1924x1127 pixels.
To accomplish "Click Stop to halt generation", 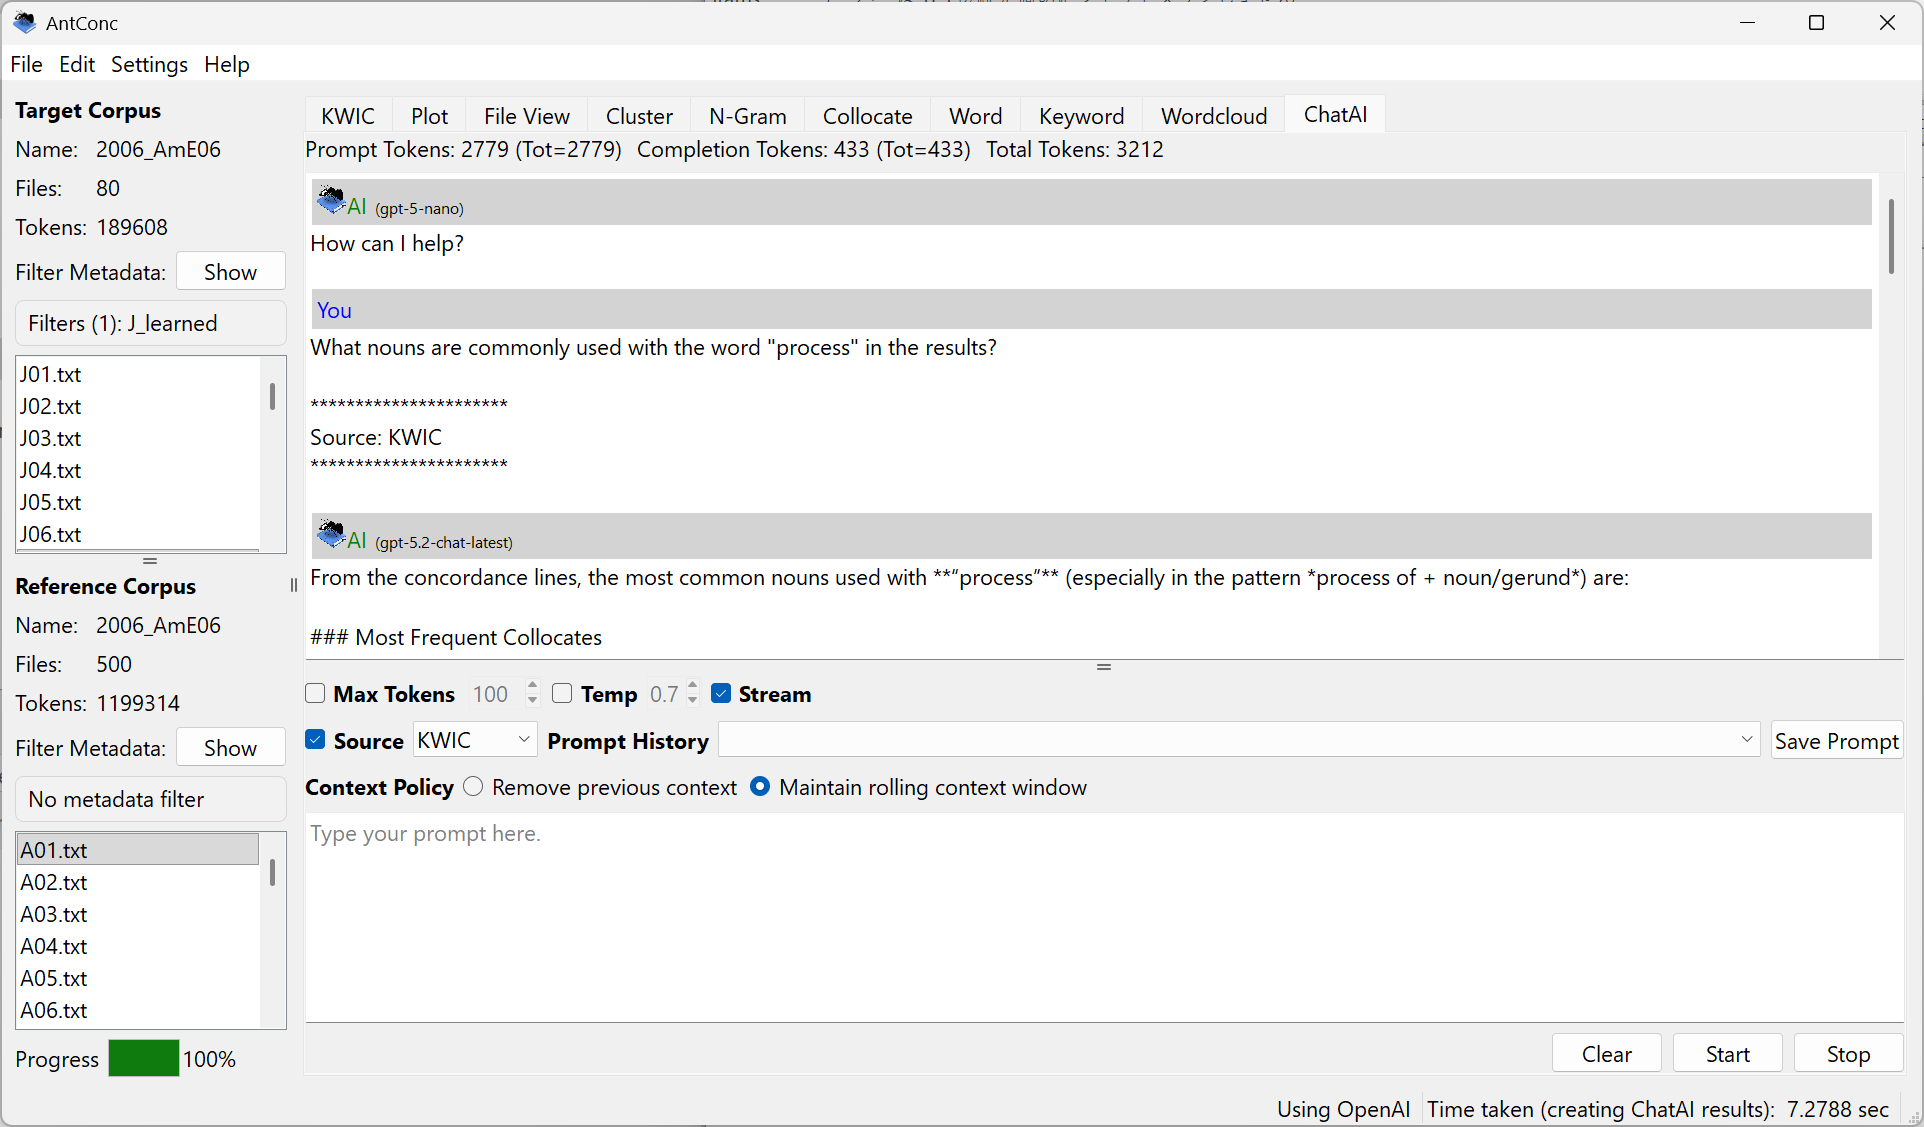I will click(x=1849, y=1054).
